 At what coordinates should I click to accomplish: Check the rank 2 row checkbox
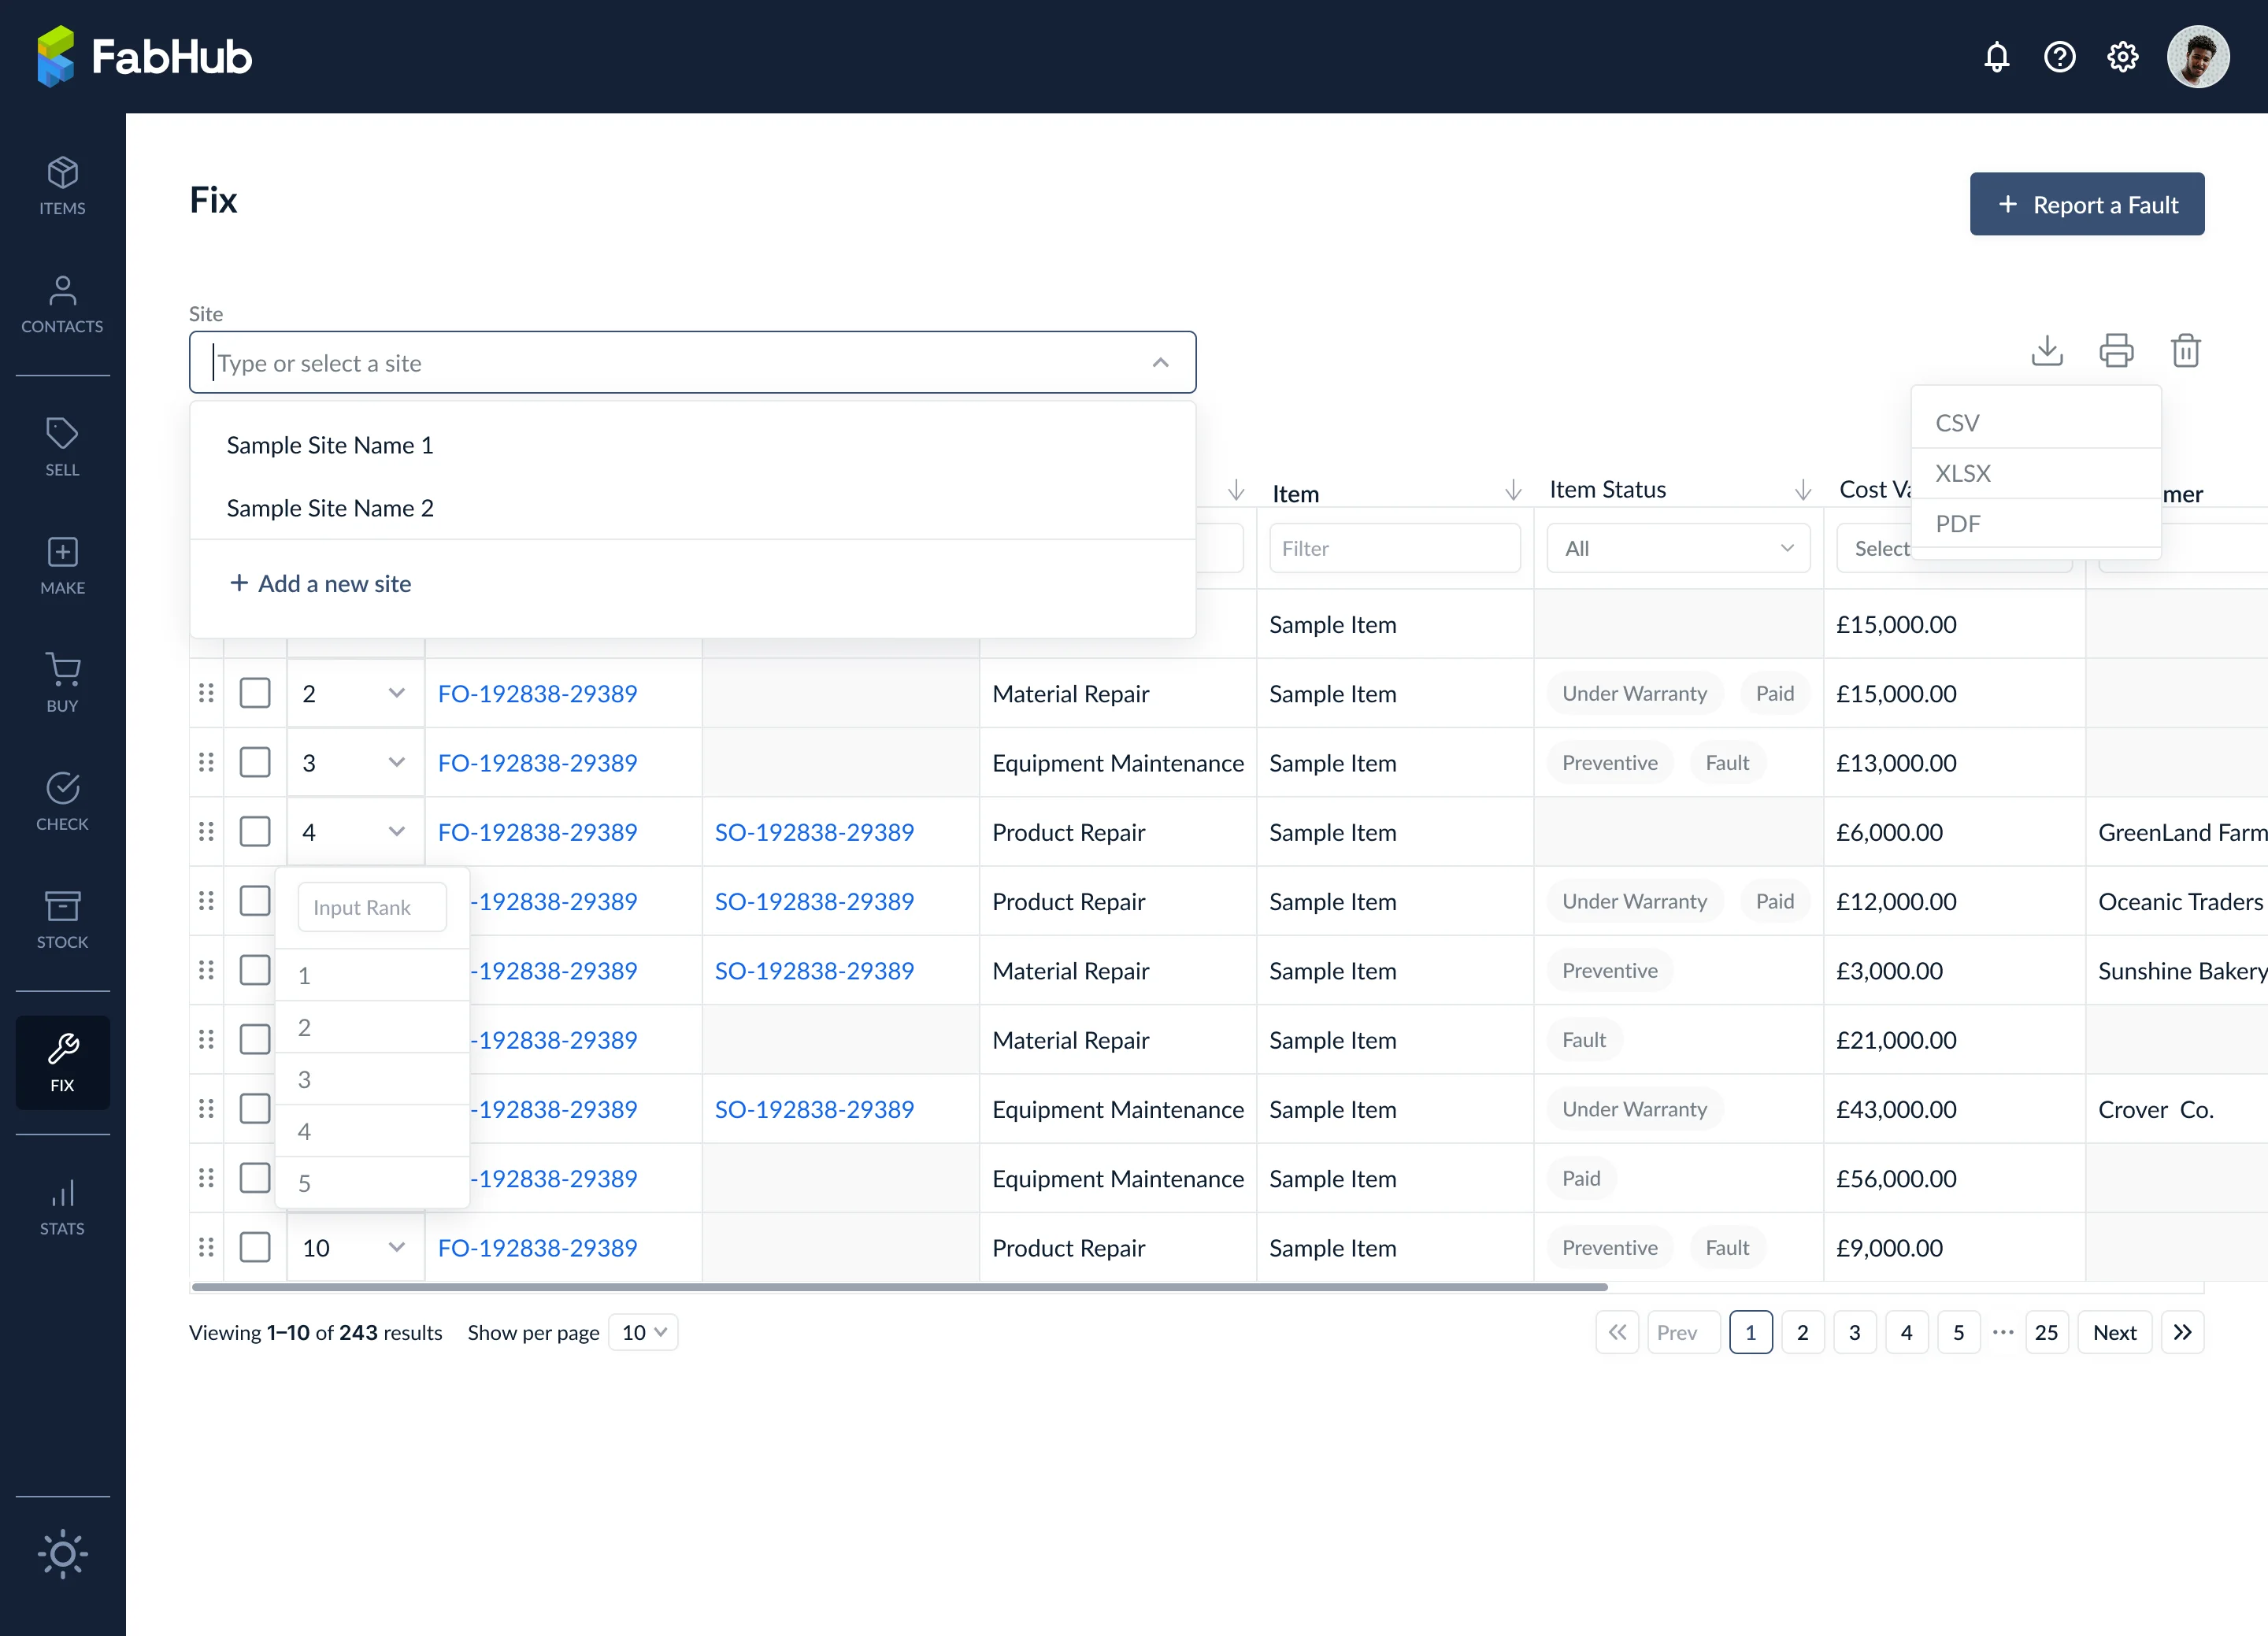pyautogui.click(x=255, y=693)
